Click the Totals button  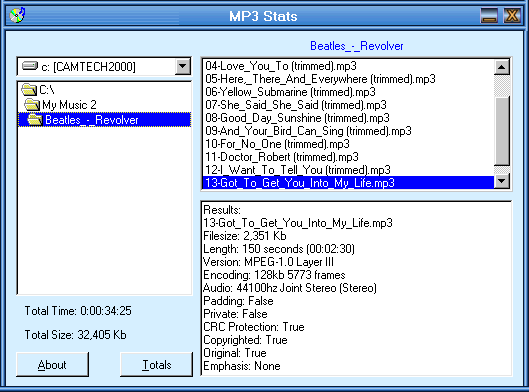(x=157, y=365)
